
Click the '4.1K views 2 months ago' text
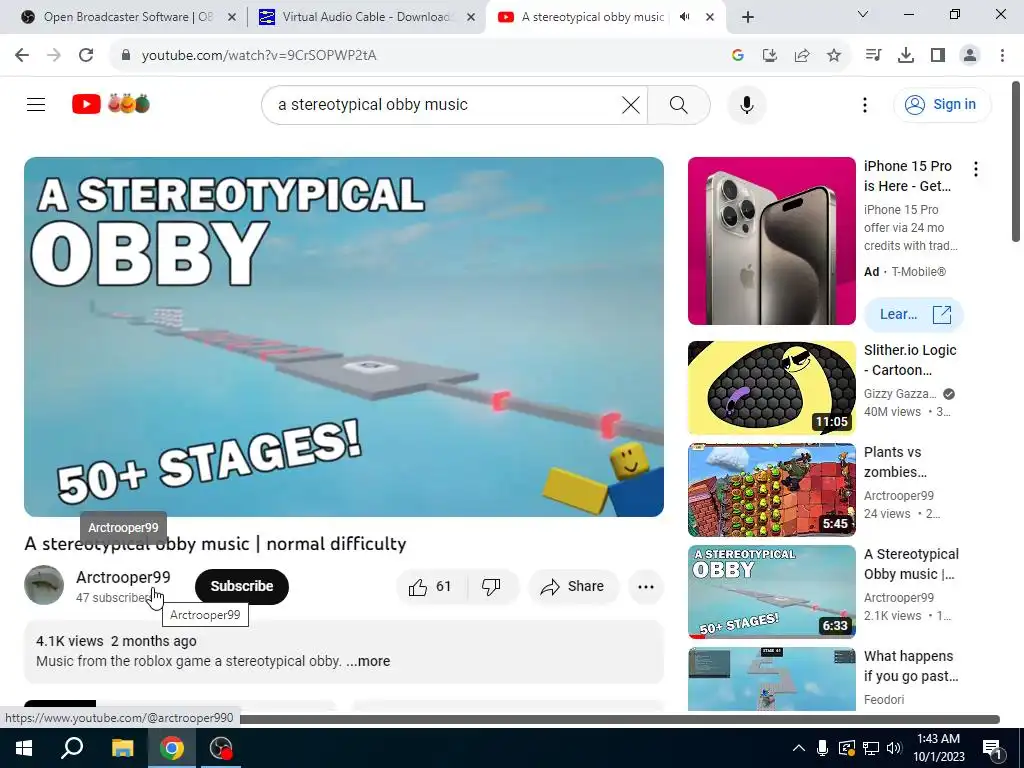point(116,641)
